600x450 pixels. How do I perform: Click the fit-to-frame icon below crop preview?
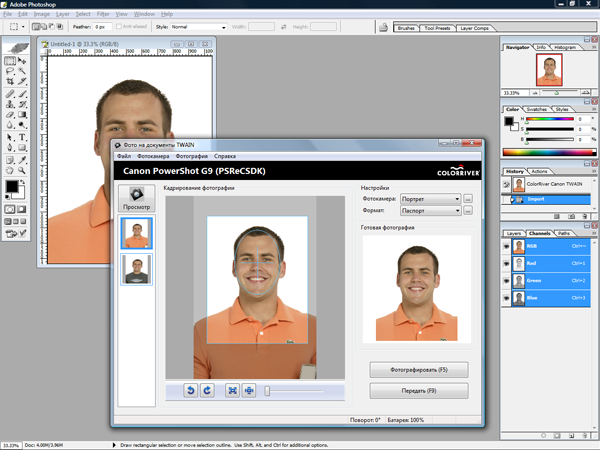click(232, 390)
